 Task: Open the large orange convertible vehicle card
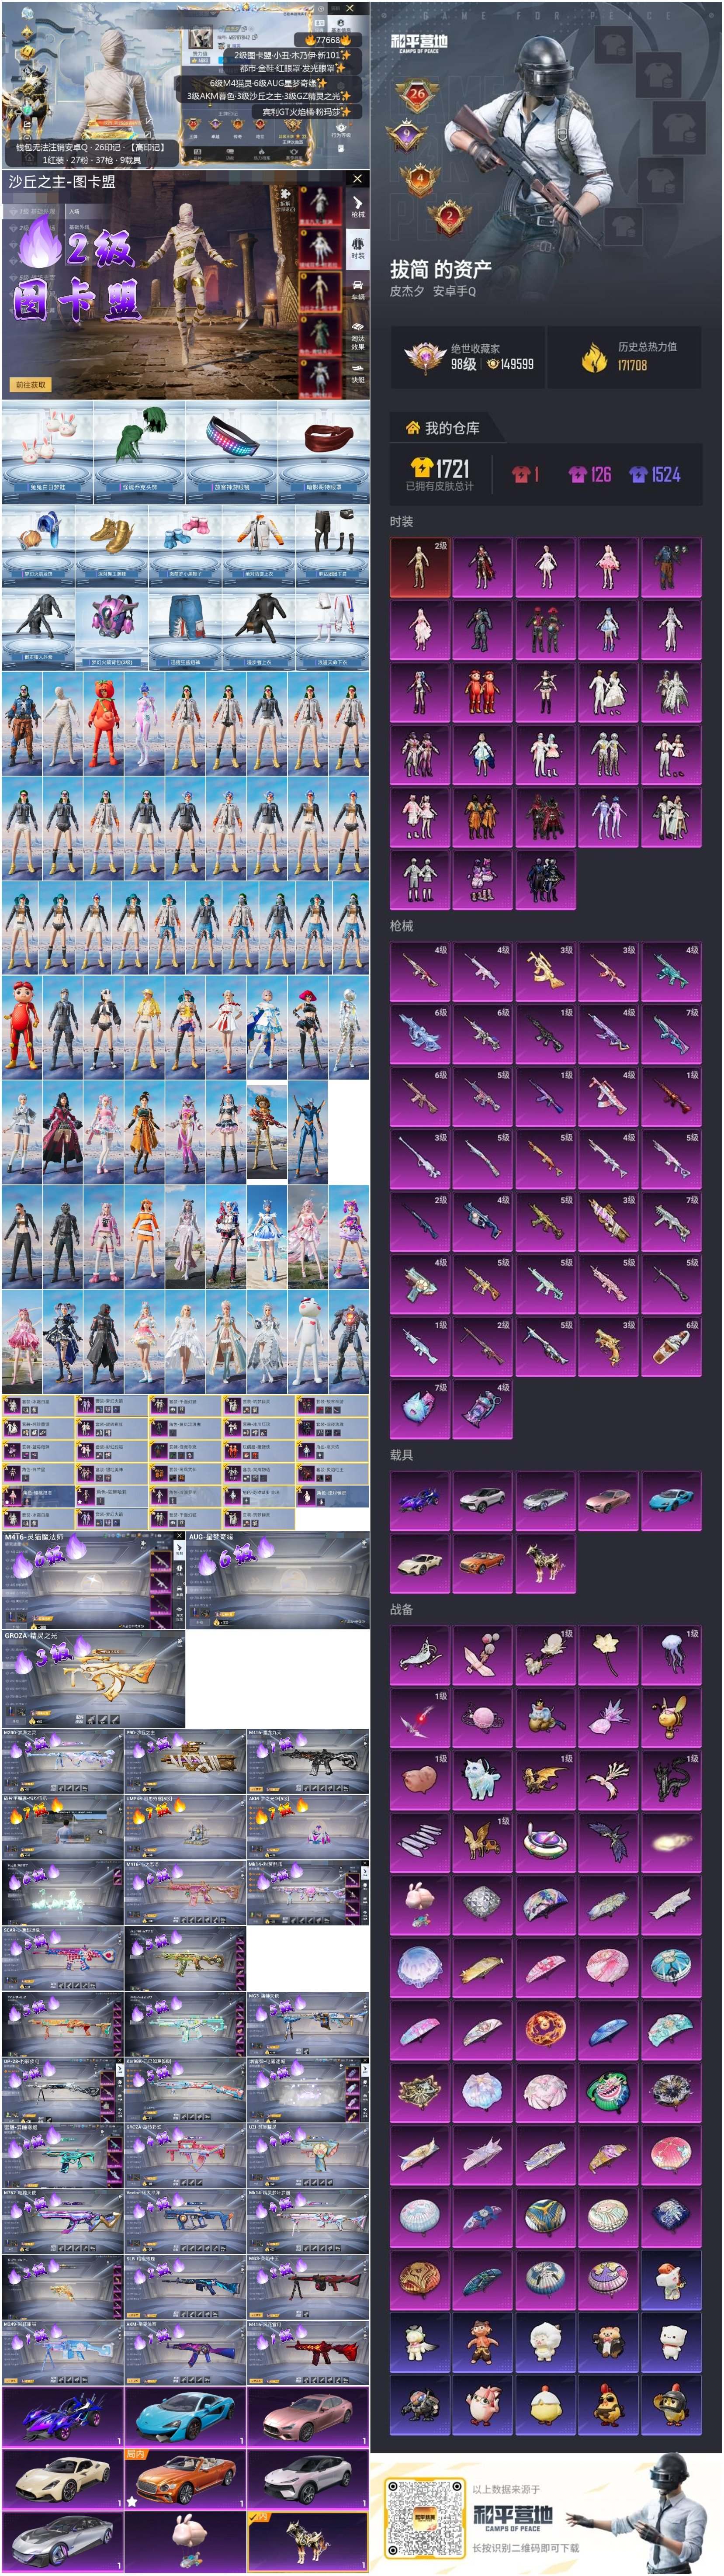(x=185, y=2479)
